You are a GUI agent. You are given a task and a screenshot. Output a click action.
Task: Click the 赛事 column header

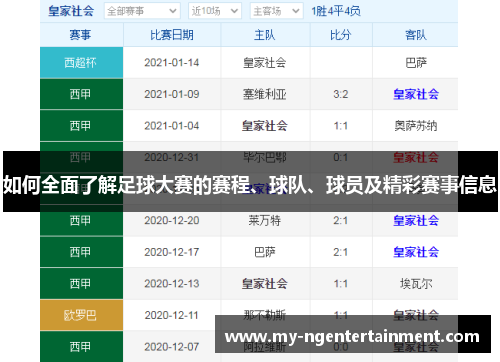coord(80,35)
